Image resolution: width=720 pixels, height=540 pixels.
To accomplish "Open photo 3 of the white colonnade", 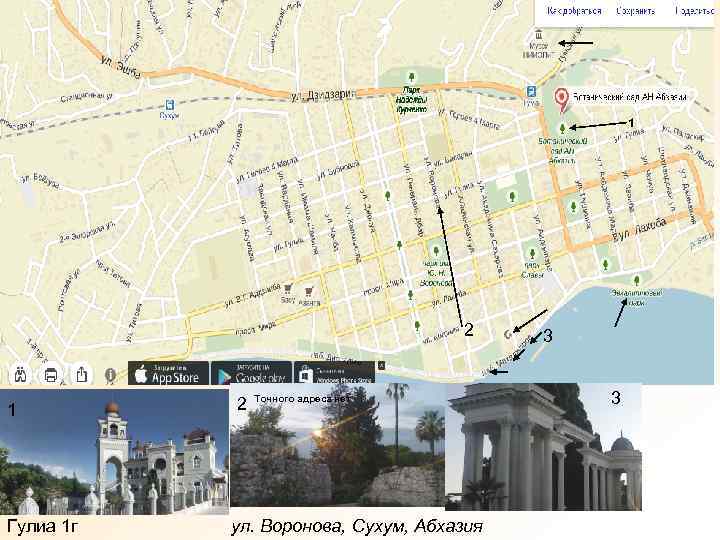I will click(x=544, y=446).
